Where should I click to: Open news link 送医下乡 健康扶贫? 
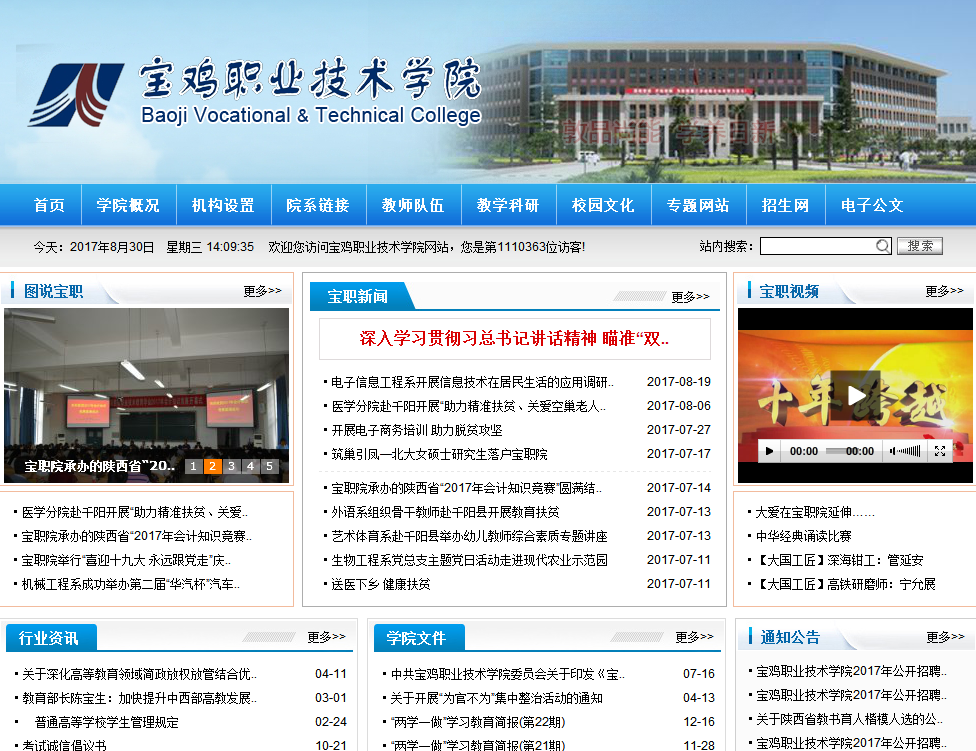point(381,584)
